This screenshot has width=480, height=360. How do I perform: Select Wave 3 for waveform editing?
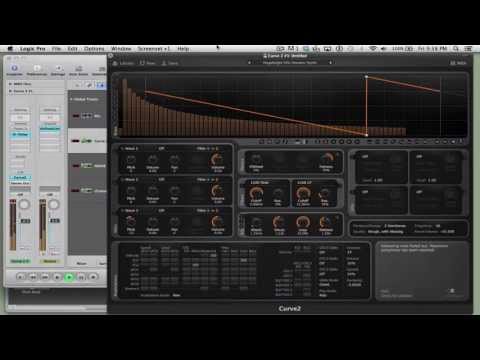point(131,210)
